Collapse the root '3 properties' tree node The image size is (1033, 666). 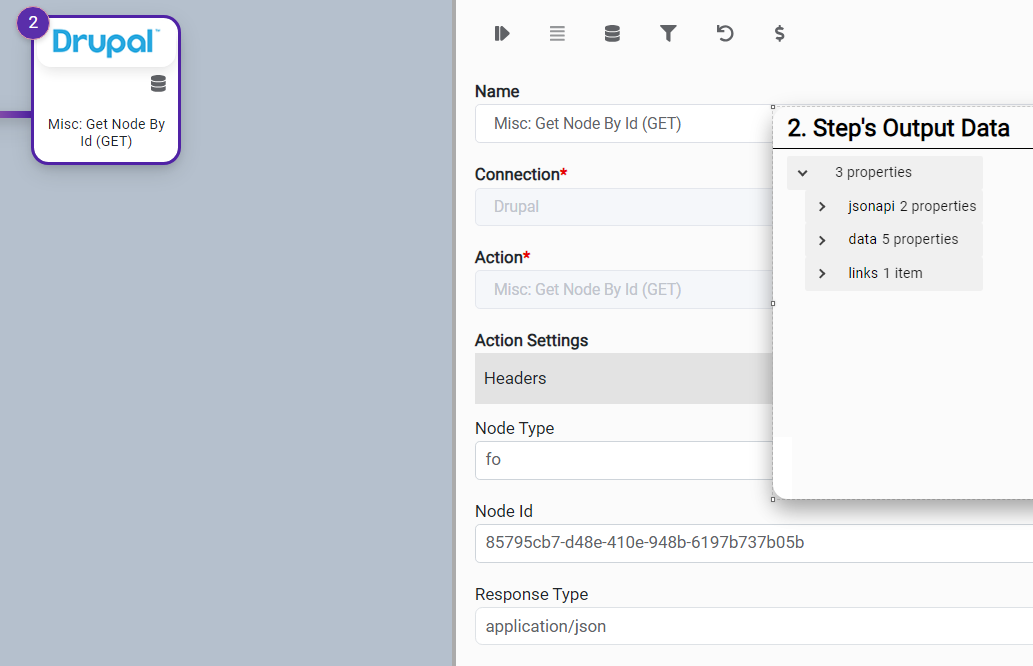click(802, 173)
